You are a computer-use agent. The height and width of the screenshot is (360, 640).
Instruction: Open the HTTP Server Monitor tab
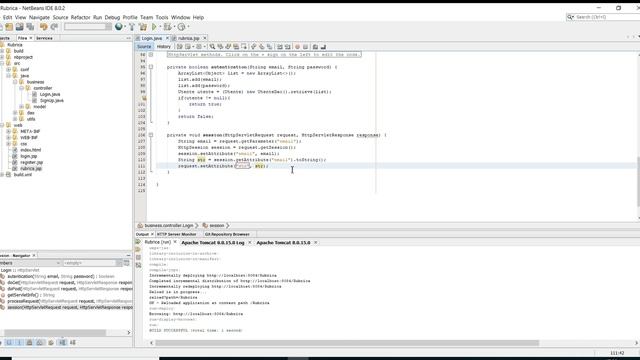[176, 234]
